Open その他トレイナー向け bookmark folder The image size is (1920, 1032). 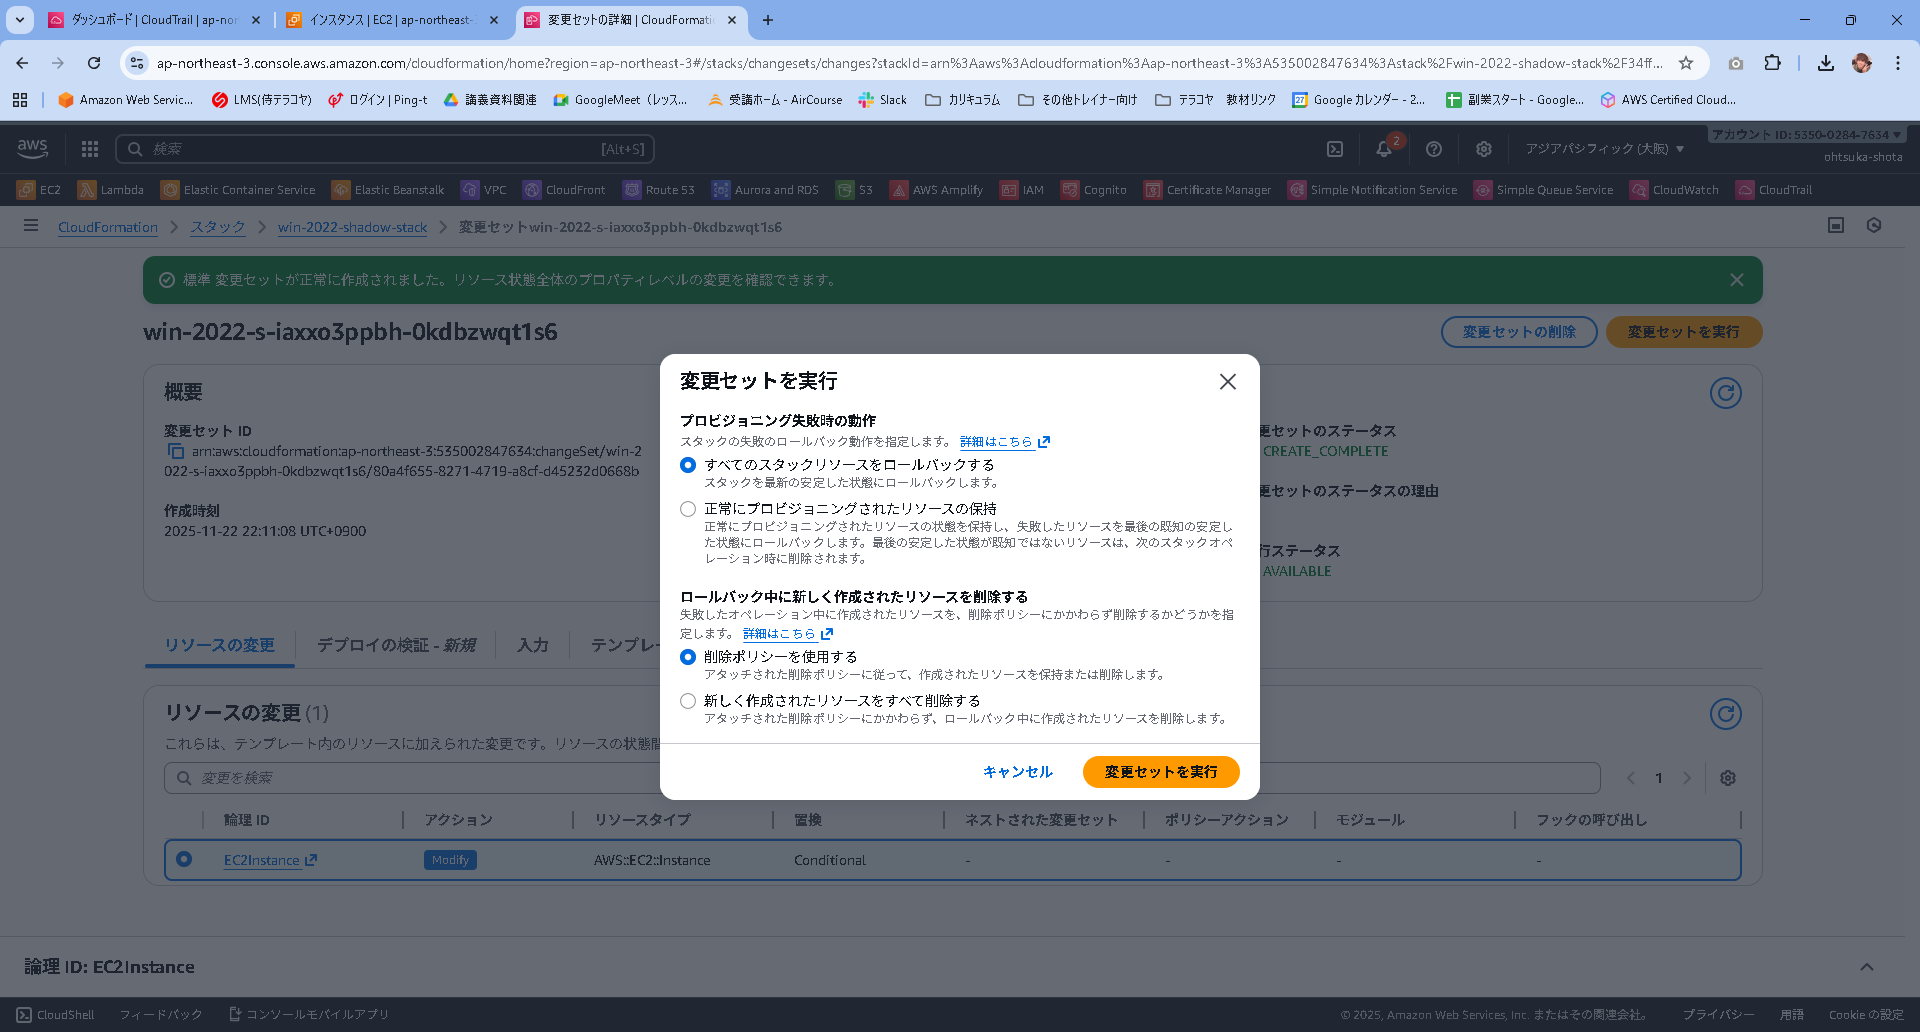[1077, 100]
